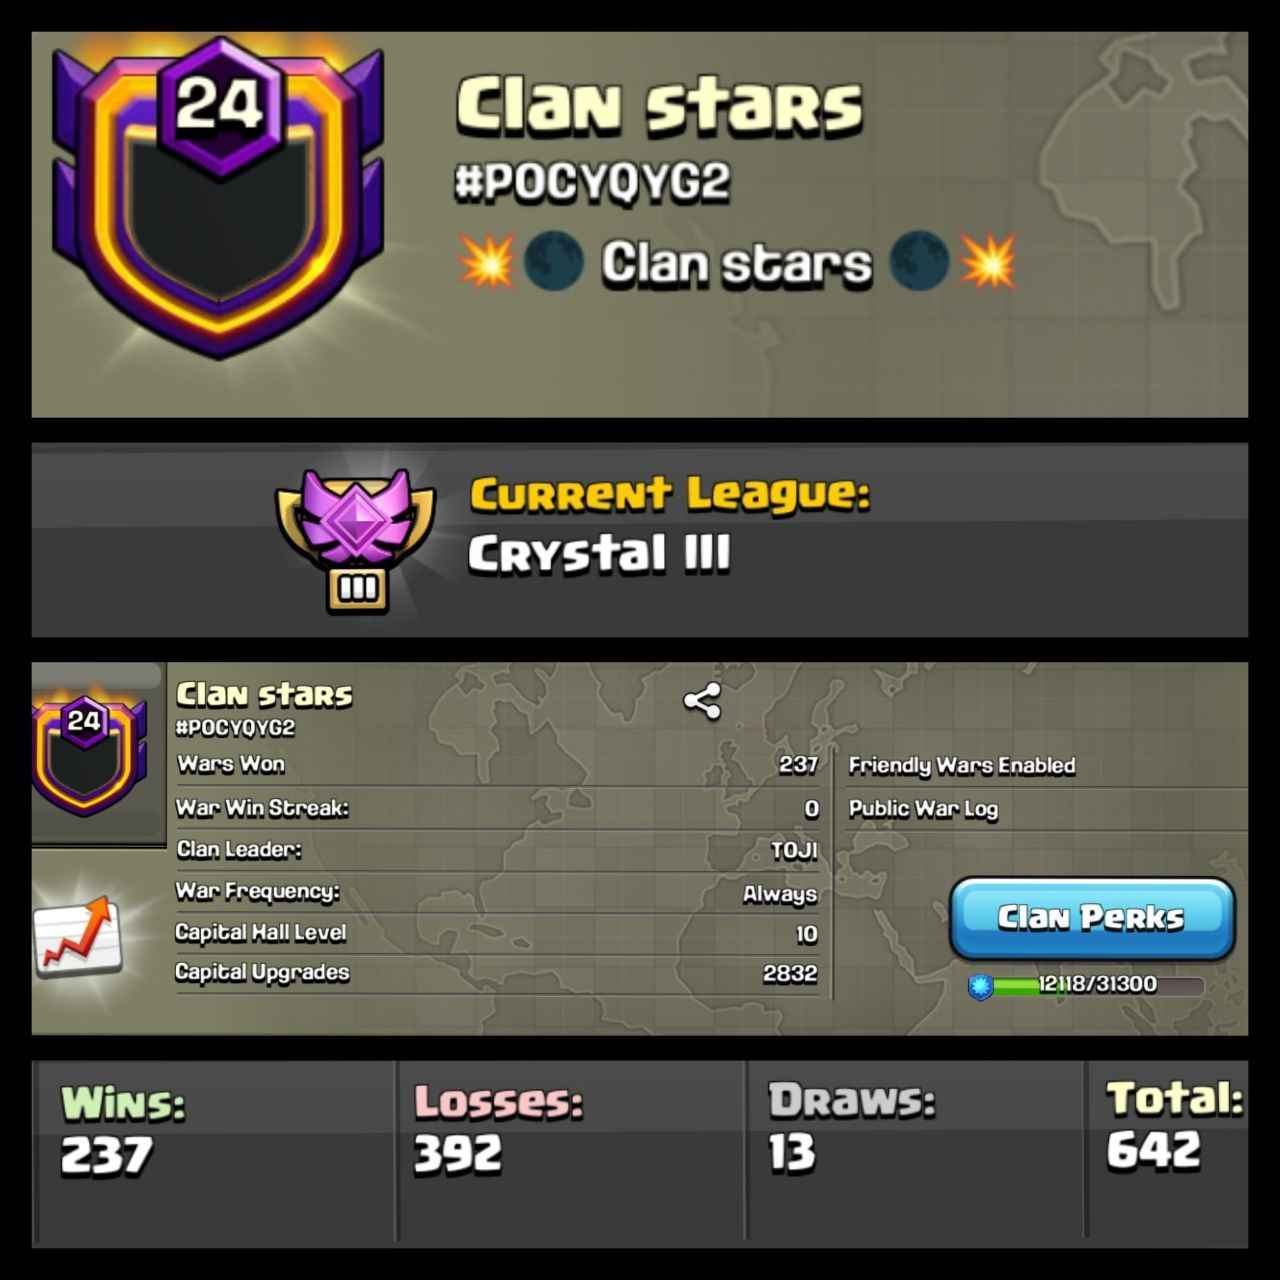
Task: Open the Clan Perks button
Action: [1092, 918]
